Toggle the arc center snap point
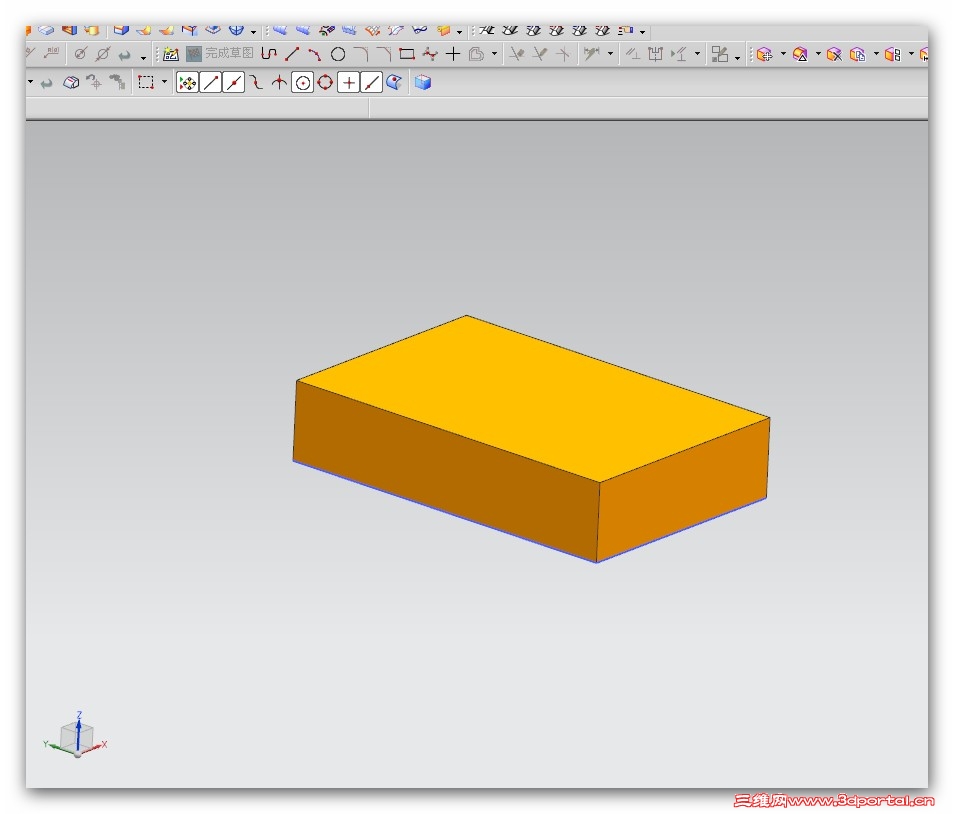This screenshot has width=954, height=814. click(302, 83)
